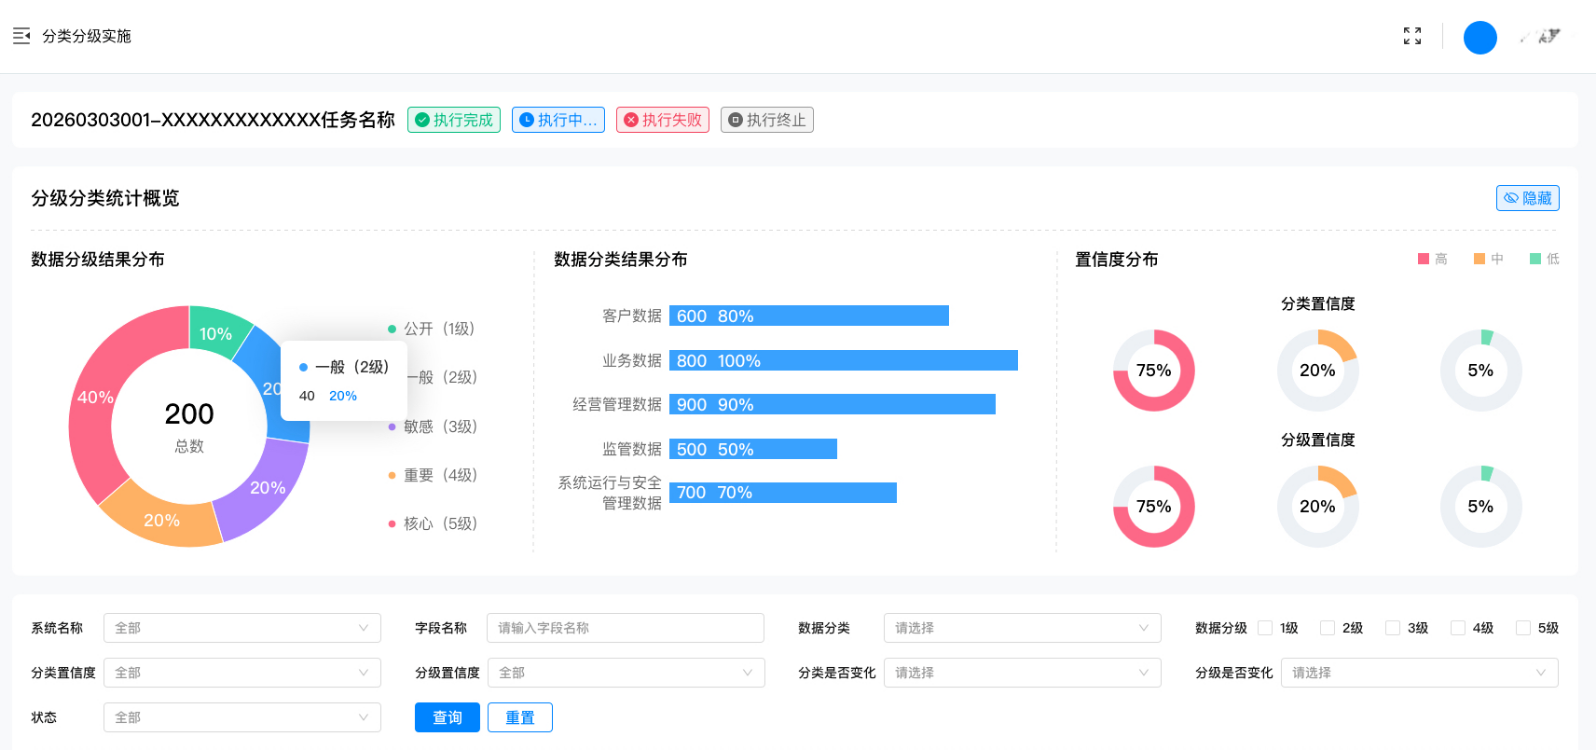
Task: Toggle 重要(4级) legend item
Action: 433,475
